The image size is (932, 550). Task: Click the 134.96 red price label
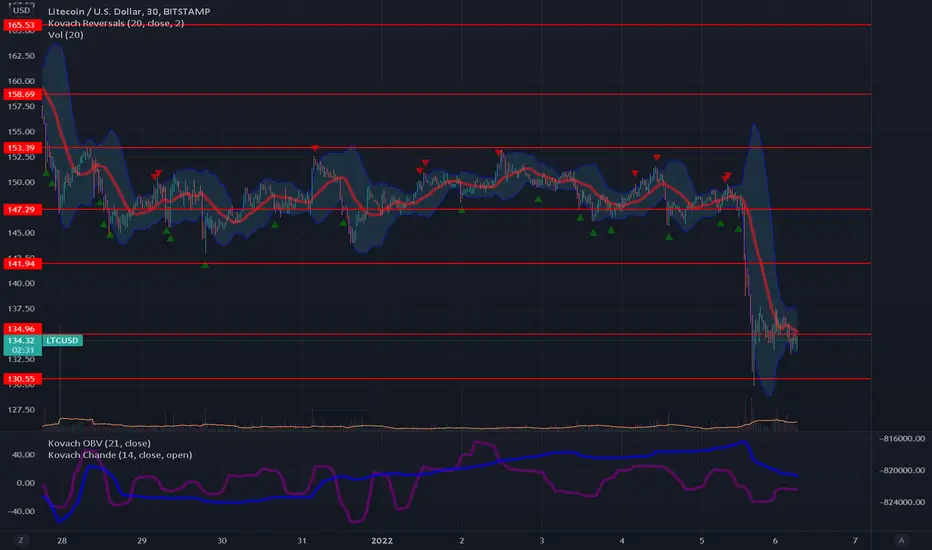[22, 329]
